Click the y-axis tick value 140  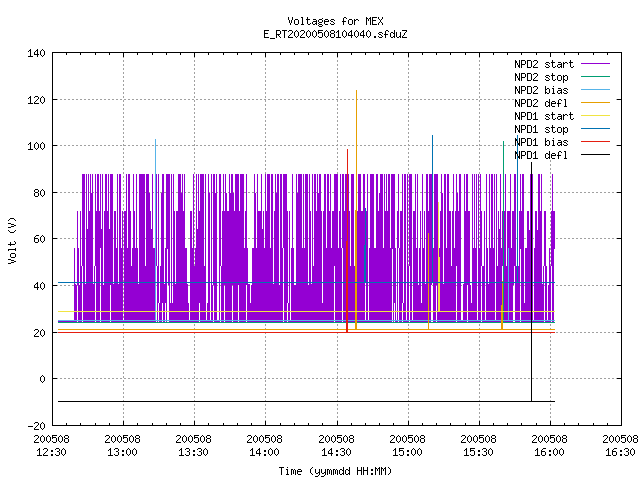[36, 53]
